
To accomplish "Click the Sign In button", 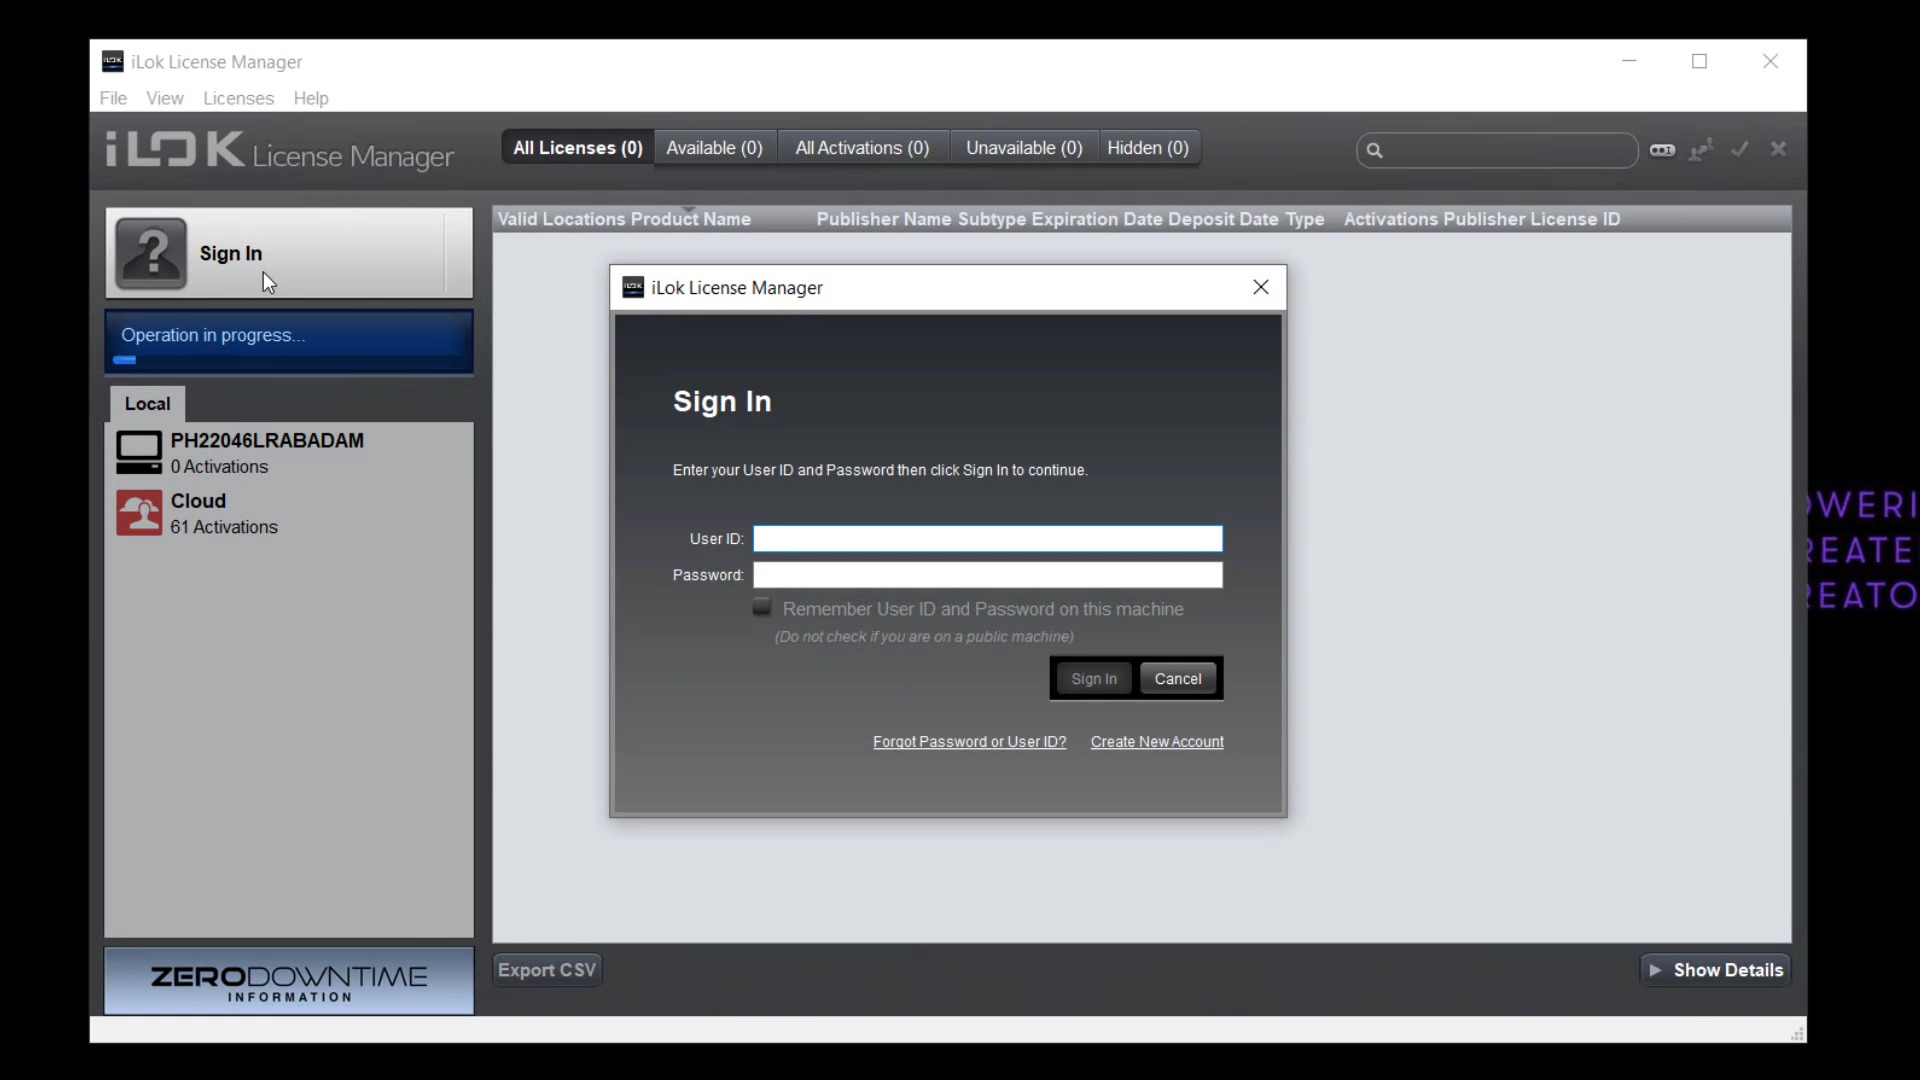I will 1095,678.
